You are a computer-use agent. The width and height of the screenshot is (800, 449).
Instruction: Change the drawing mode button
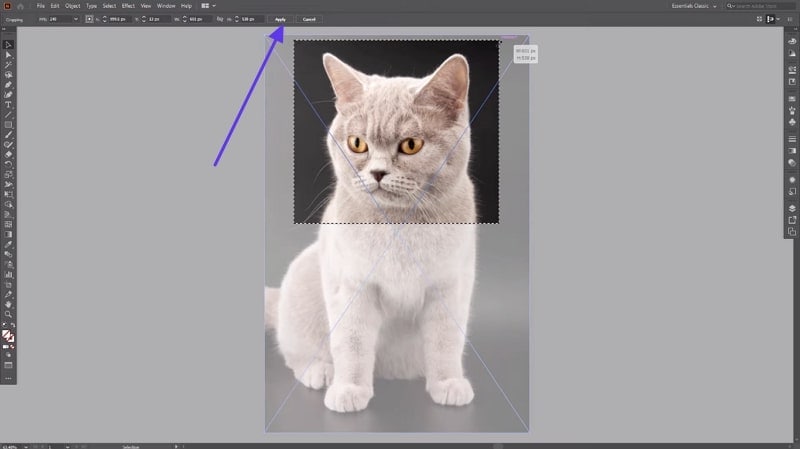pyautogui.click(x=8, y=356)
